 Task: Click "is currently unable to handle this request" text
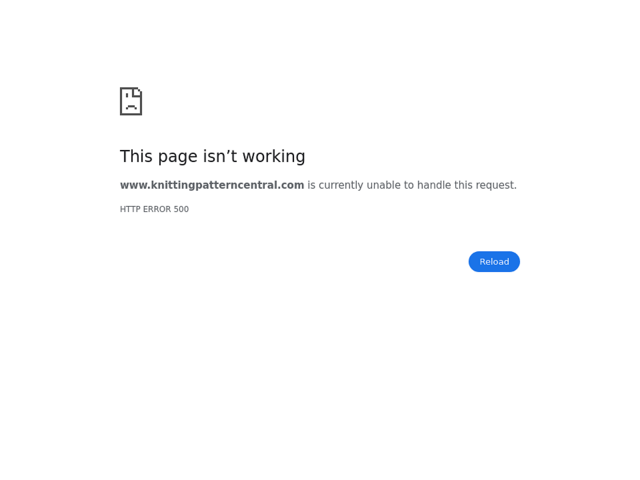coord(412,185)
